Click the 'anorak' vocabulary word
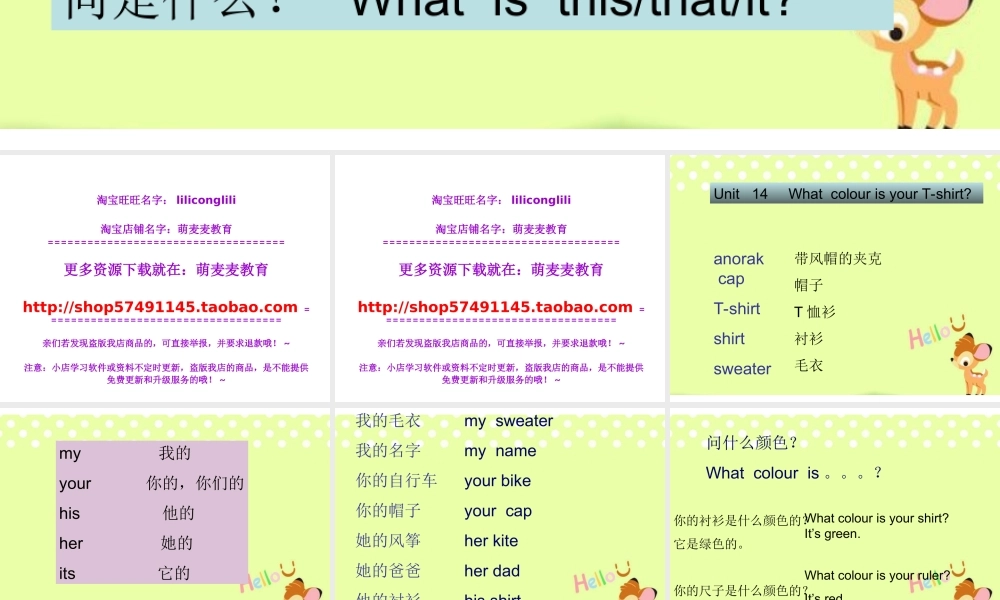This screenshot has width=1000, height=600. pyautogui.click(x=737, y=258)
